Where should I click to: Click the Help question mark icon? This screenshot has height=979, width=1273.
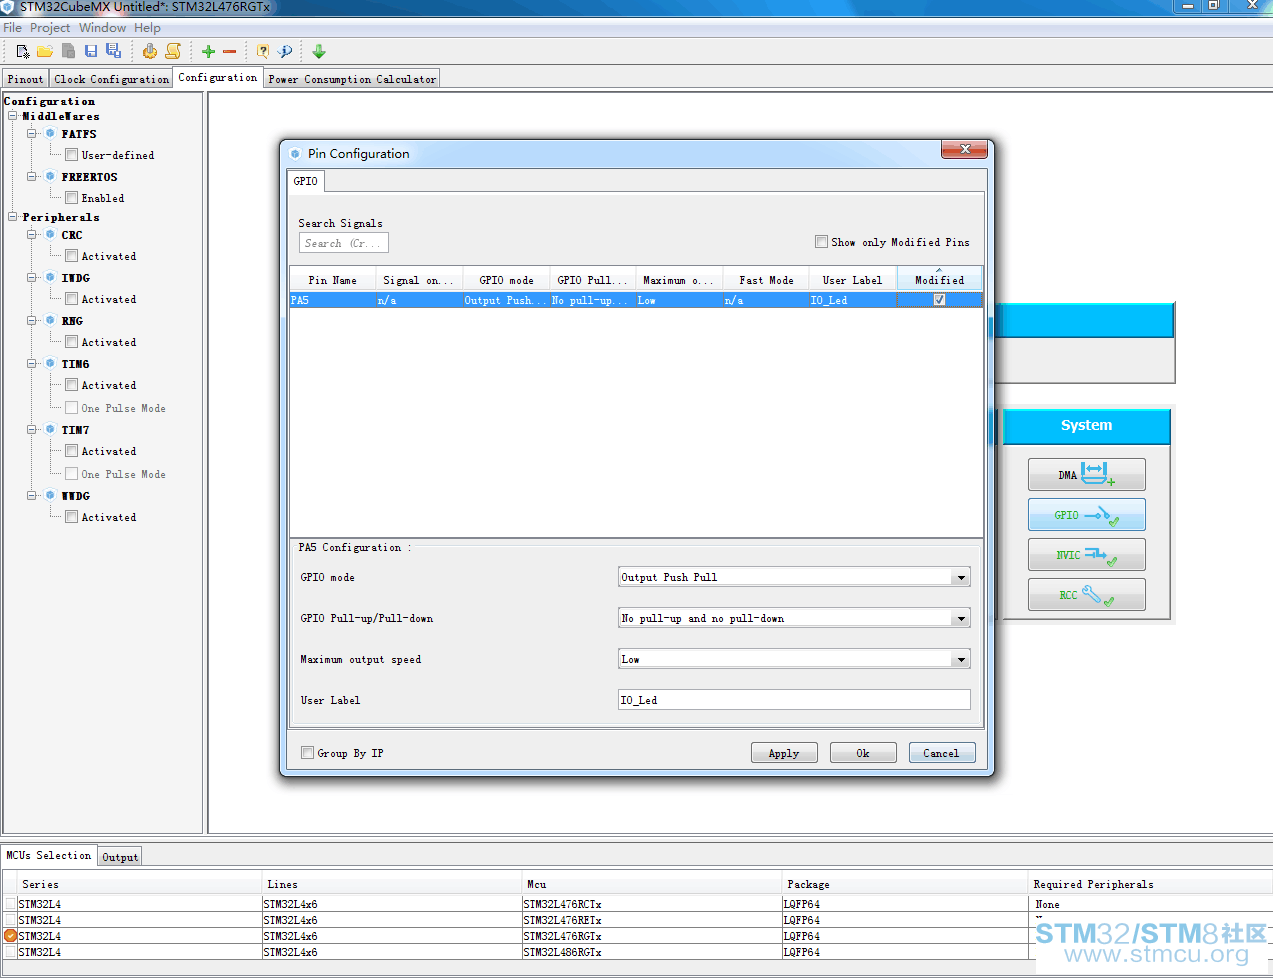point(263,51)
